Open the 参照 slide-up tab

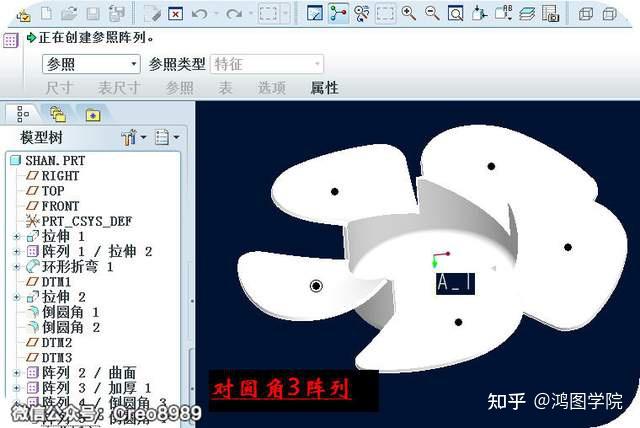click(180, 88)
